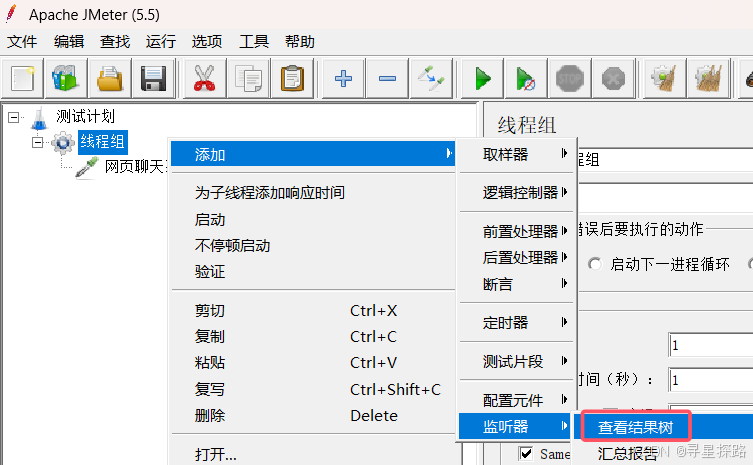Click the Cut scissors icon
Viewport: 753px width, 465px height.
tap(205, 78)
